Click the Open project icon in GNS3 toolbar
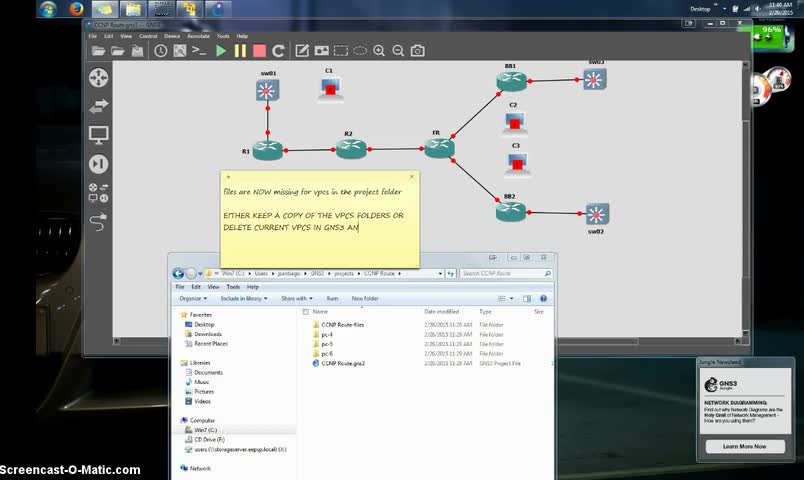The width and height of the screenshot is (804, 480). tap(118, 51)
